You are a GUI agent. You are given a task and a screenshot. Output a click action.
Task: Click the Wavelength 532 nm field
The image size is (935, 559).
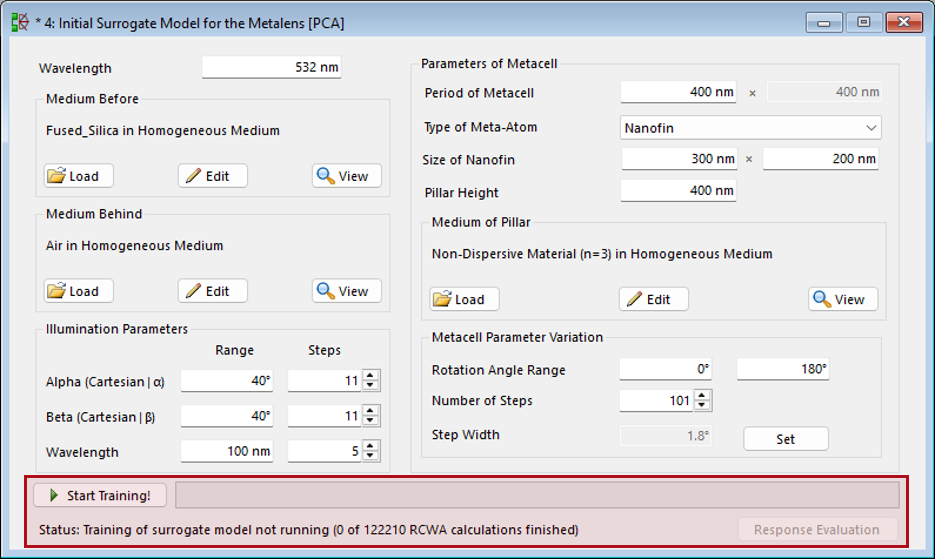(x=272, y=68)
